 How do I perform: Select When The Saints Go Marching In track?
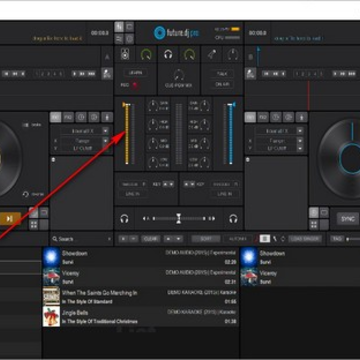click(x=140, y=297)
